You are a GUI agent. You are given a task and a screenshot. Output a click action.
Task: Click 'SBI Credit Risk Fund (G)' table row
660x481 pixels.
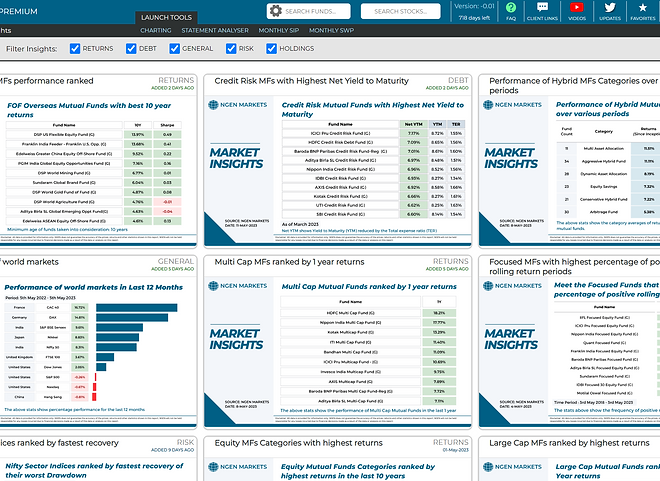tap(373, 214)
